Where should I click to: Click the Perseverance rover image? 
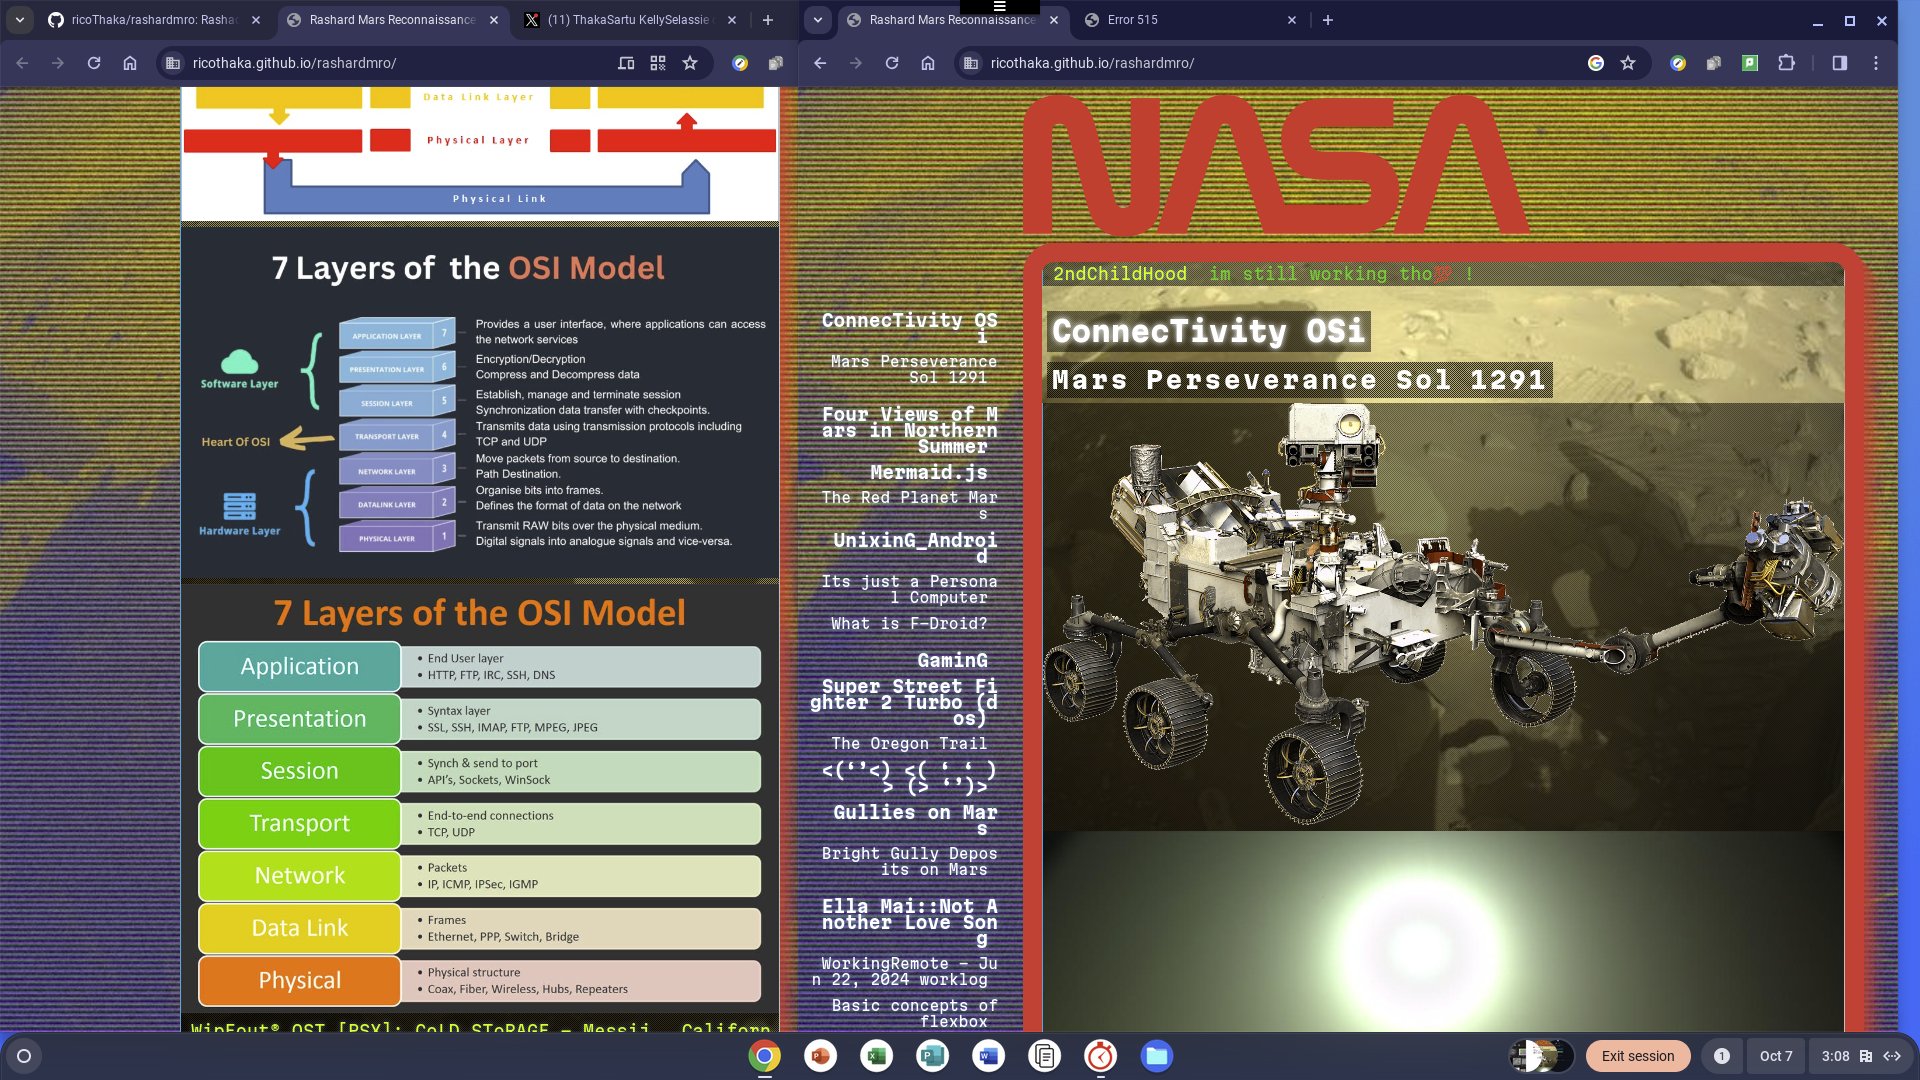click(x=1443, y=615)
